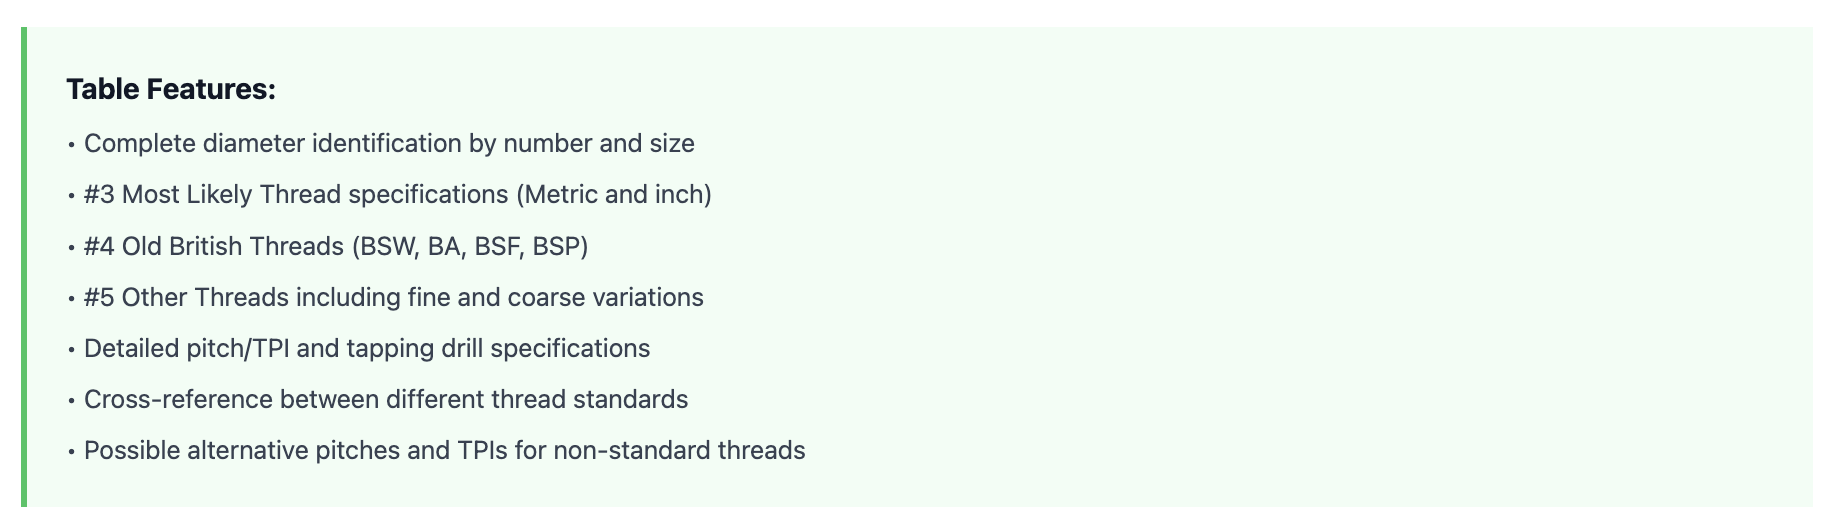Screen dimensions: 1832x532
Task: Click the bullet dot before 'Detailed pitch/TPI'
Action: coord(71,350)
